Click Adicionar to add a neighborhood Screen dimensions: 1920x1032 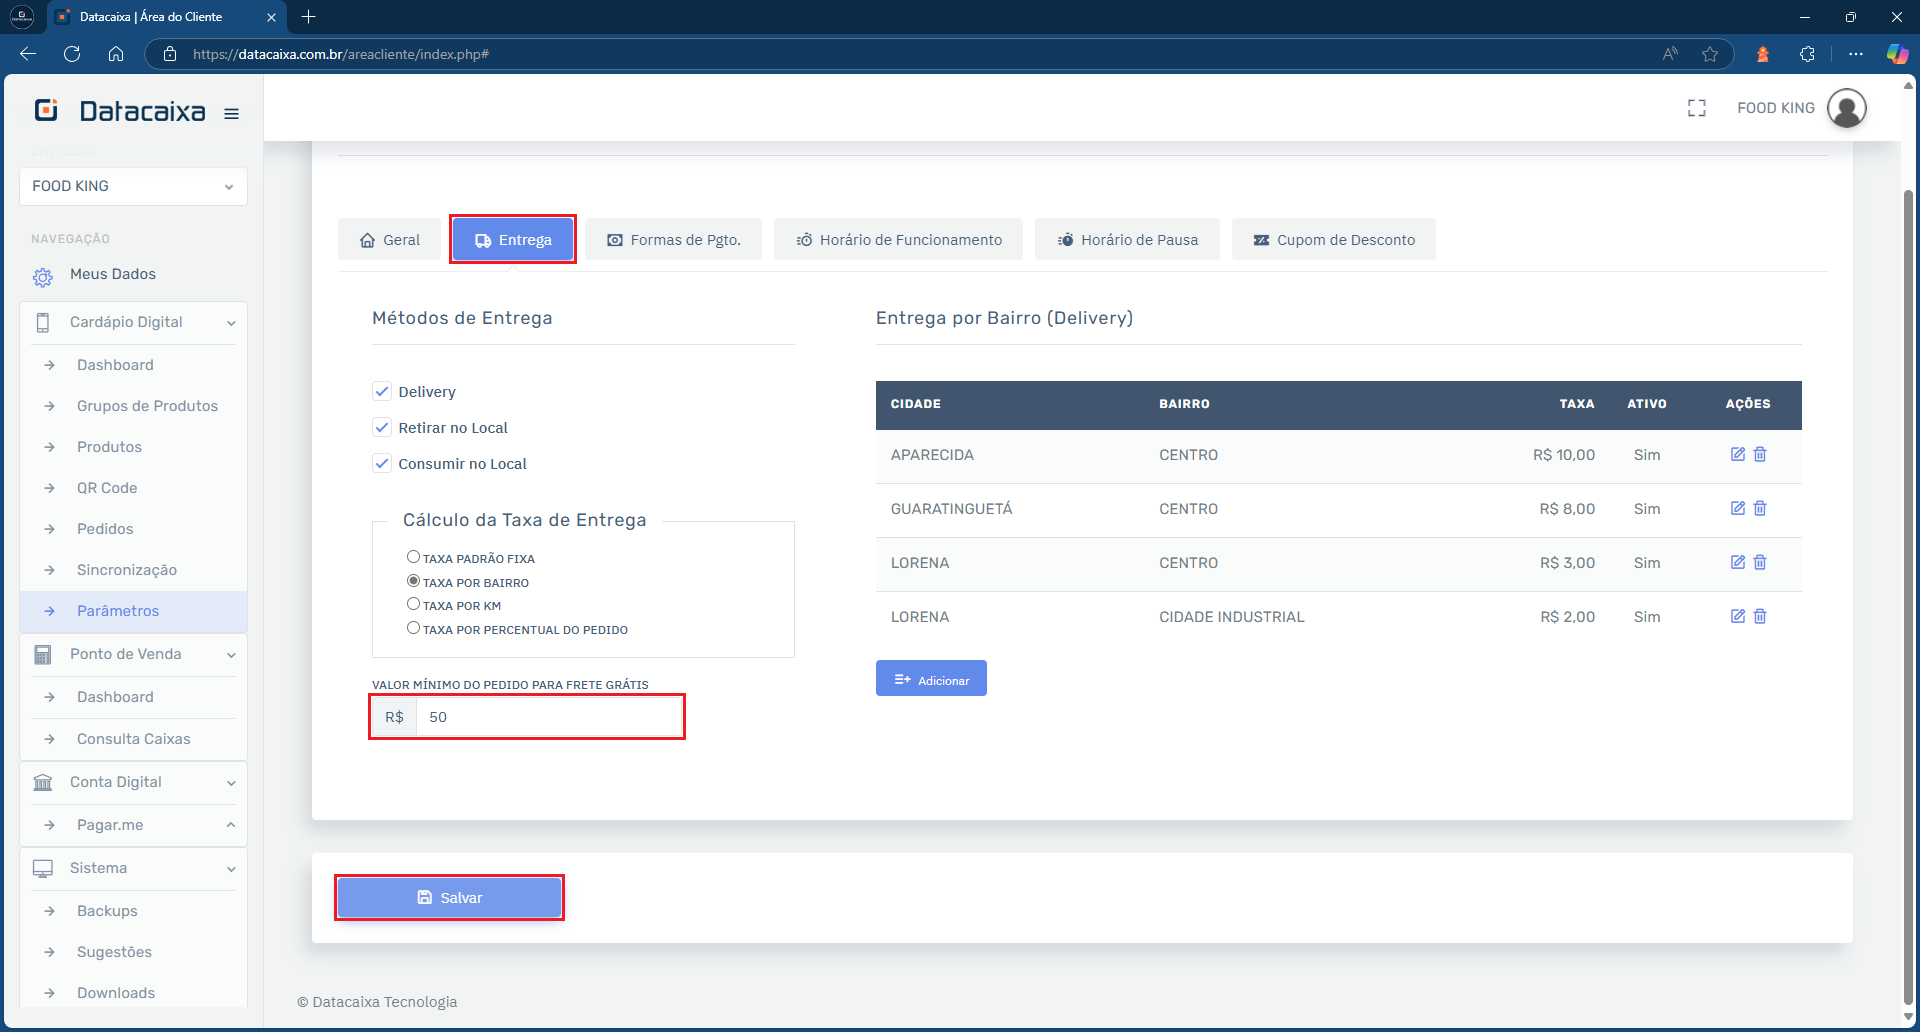click(931, 679)
